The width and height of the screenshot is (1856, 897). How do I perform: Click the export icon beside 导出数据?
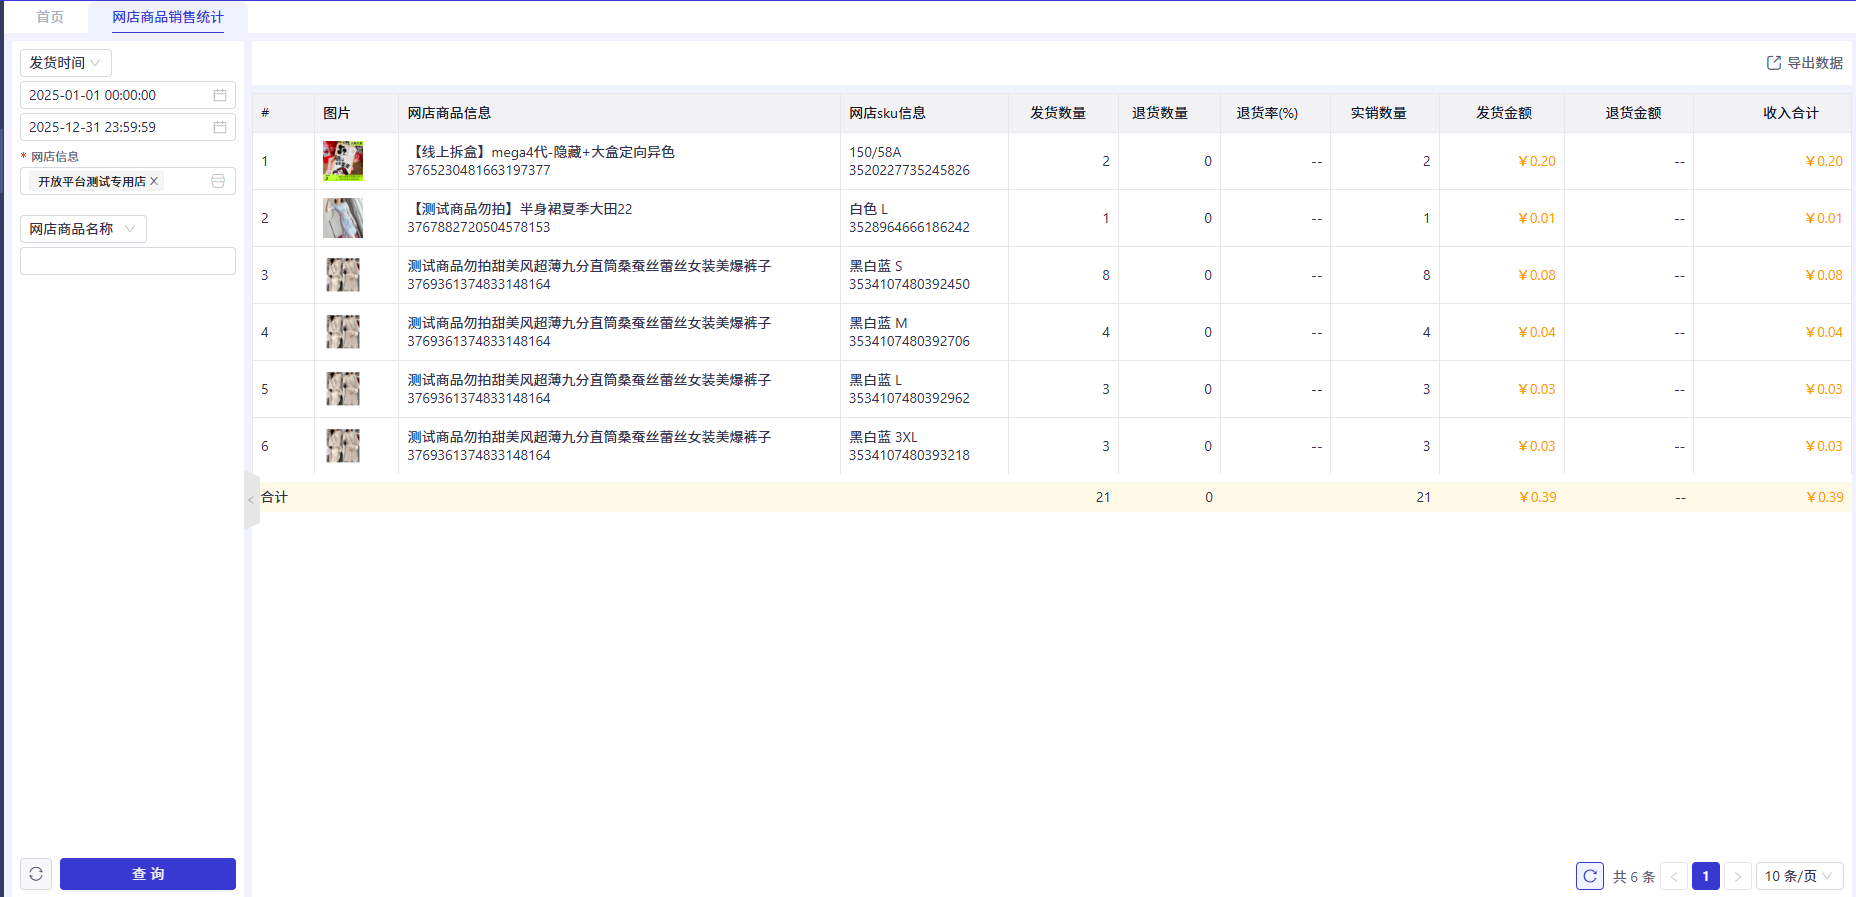click(1774, 63)
